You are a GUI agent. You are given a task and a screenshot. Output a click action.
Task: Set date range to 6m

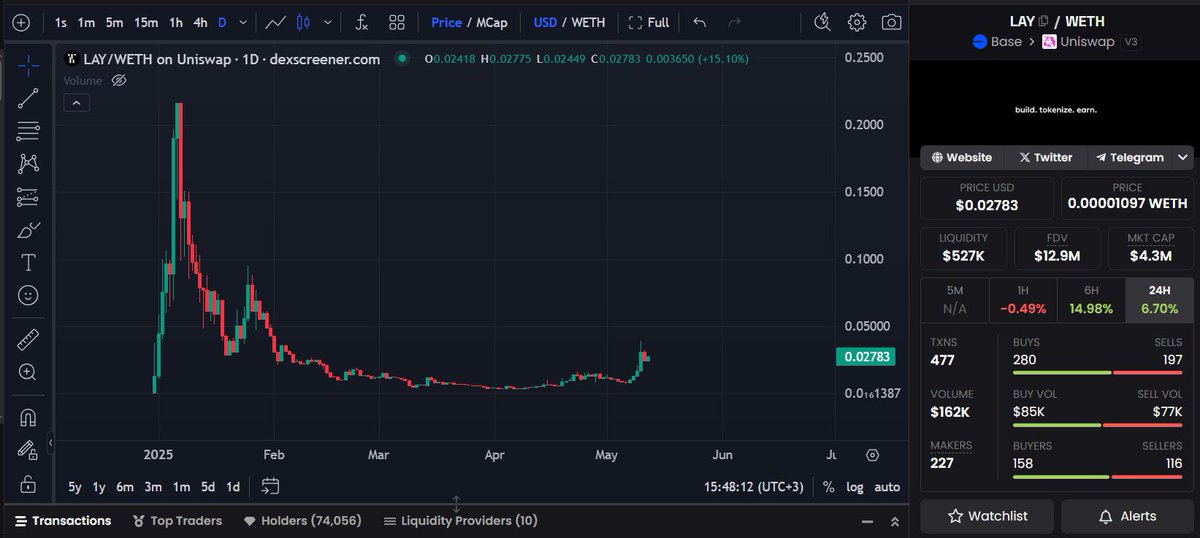click(x=125, y=487)
